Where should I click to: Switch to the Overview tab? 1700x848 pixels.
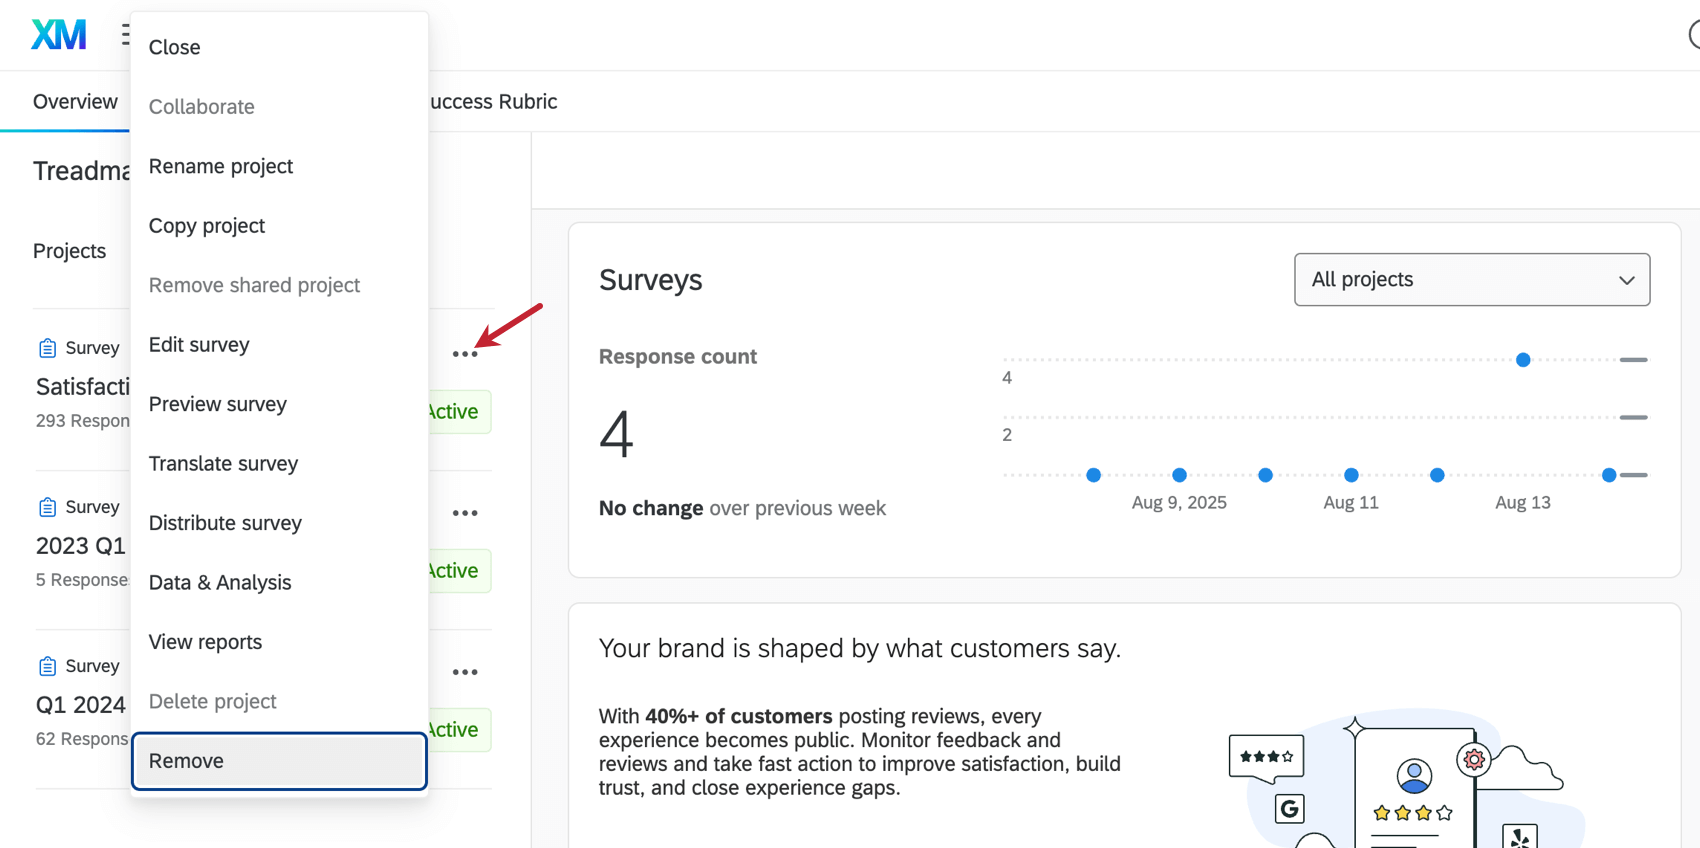[x=75, y=102]
